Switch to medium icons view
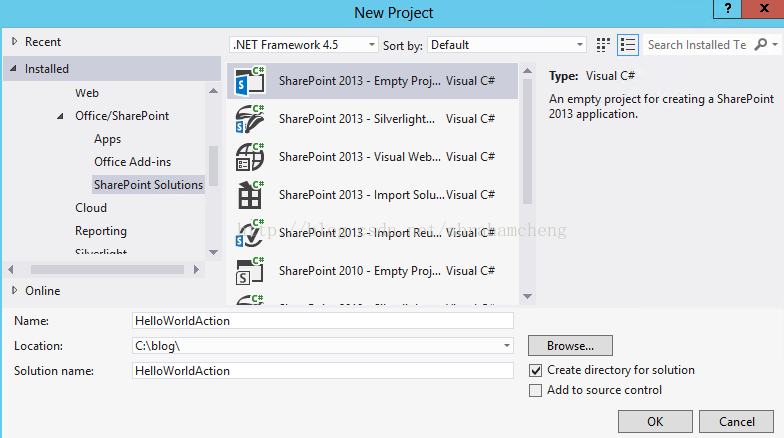This screenshot has width=784, height=438. tap(604, 45)
